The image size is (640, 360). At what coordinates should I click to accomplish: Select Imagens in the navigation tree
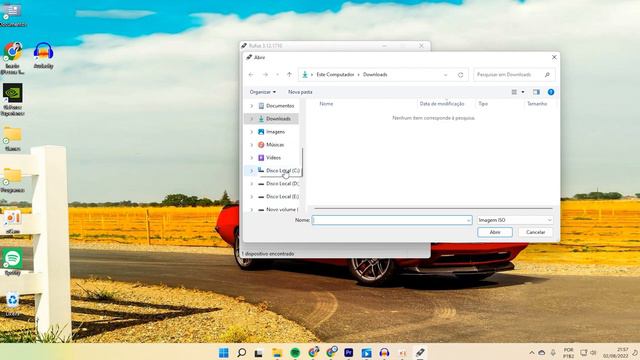click(x=275, y=132)
